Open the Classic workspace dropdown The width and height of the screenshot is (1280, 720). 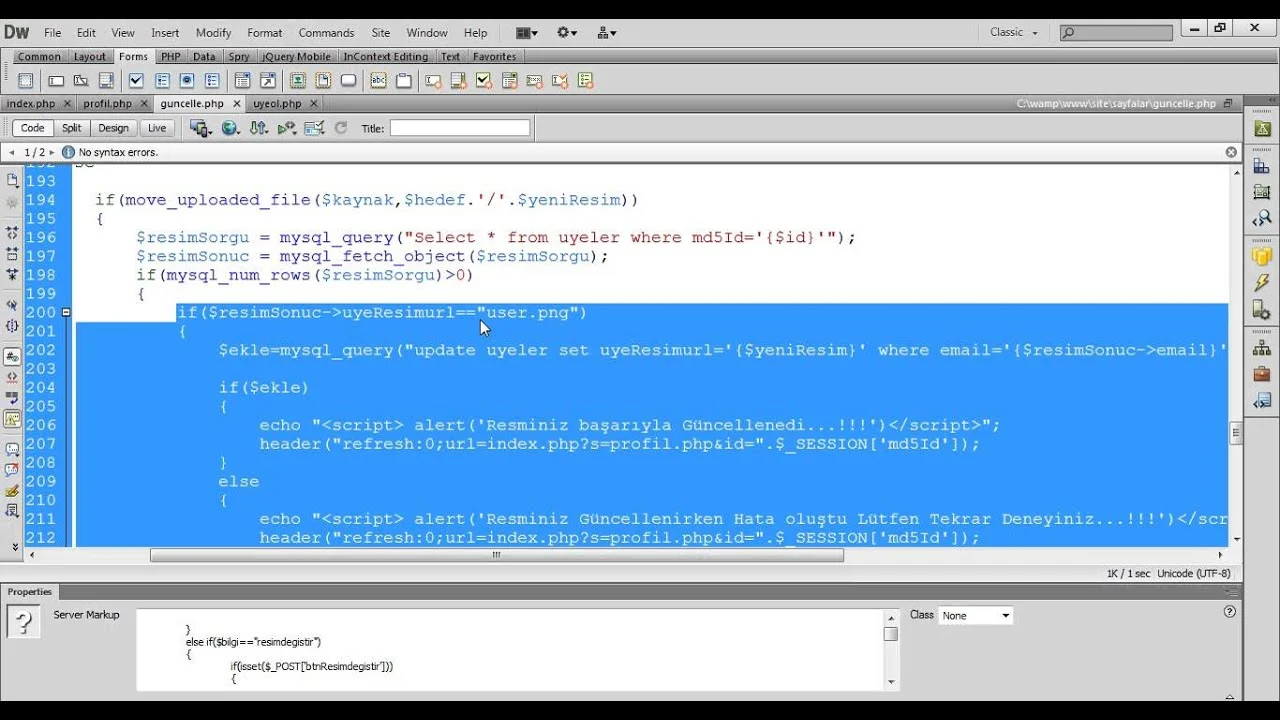click(x=1014, y=32)
